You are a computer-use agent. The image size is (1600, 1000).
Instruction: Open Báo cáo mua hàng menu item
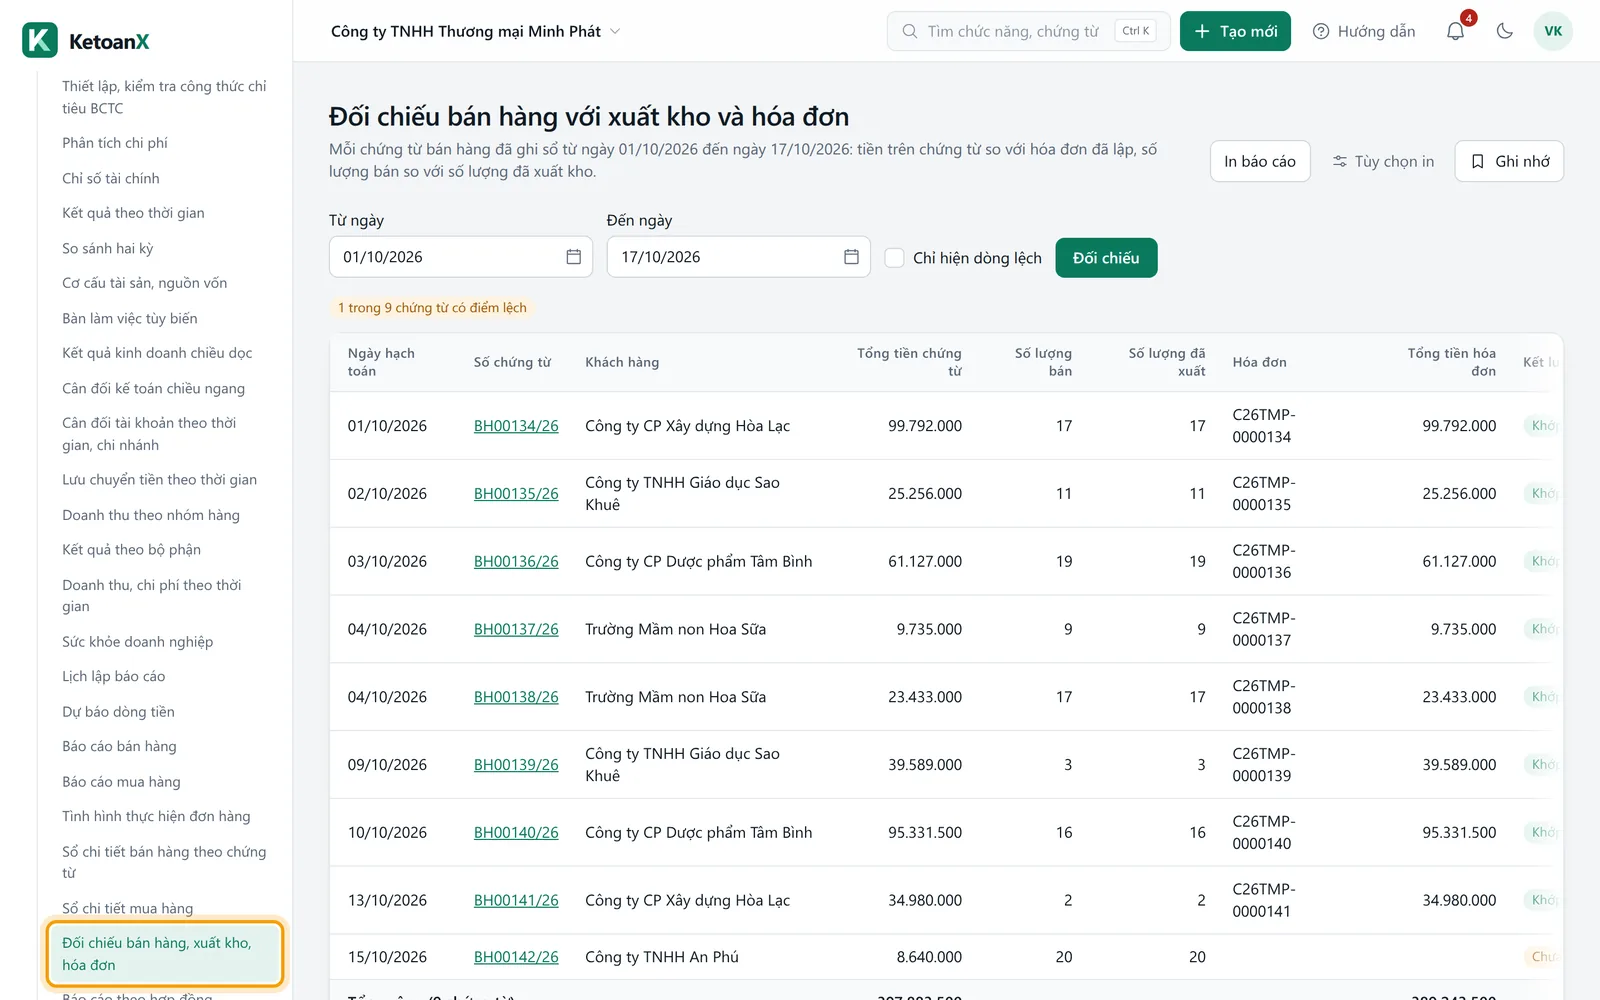pos(121,782)
